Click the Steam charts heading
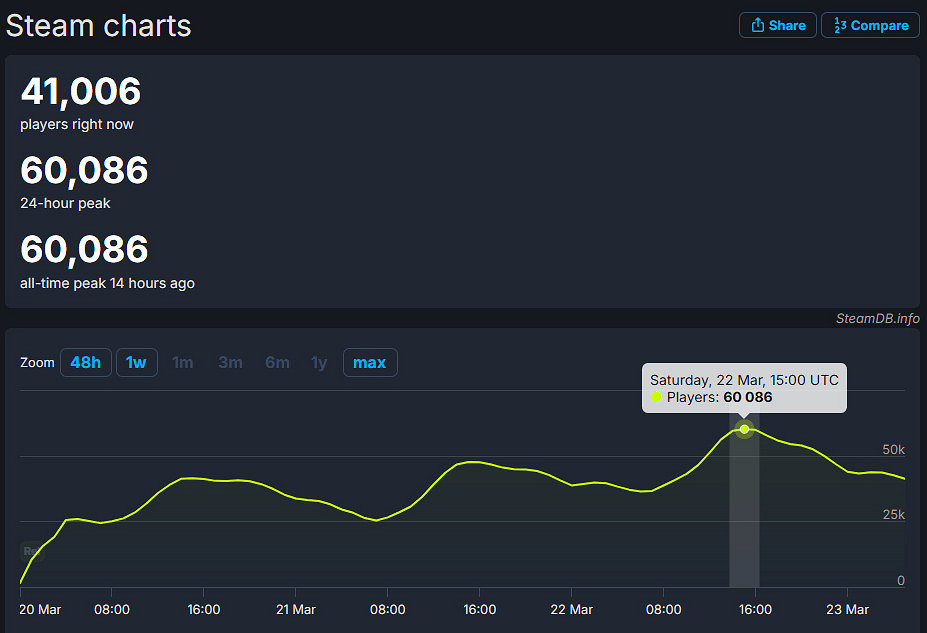 tap(98, 25)
